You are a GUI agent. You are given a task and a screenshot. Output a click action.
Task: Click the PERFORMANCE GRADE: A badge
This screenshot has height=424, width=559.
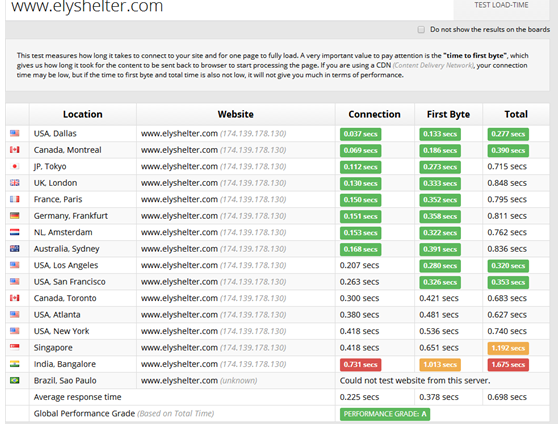385,414
